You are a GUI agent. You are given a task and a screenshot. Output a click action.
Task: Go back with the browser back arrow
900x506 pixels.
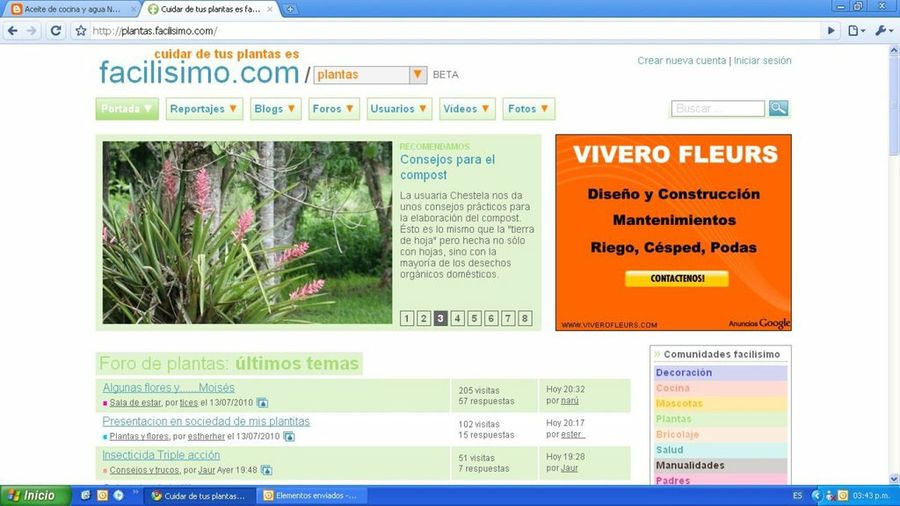pyautogui.click(x=13, y=31)
